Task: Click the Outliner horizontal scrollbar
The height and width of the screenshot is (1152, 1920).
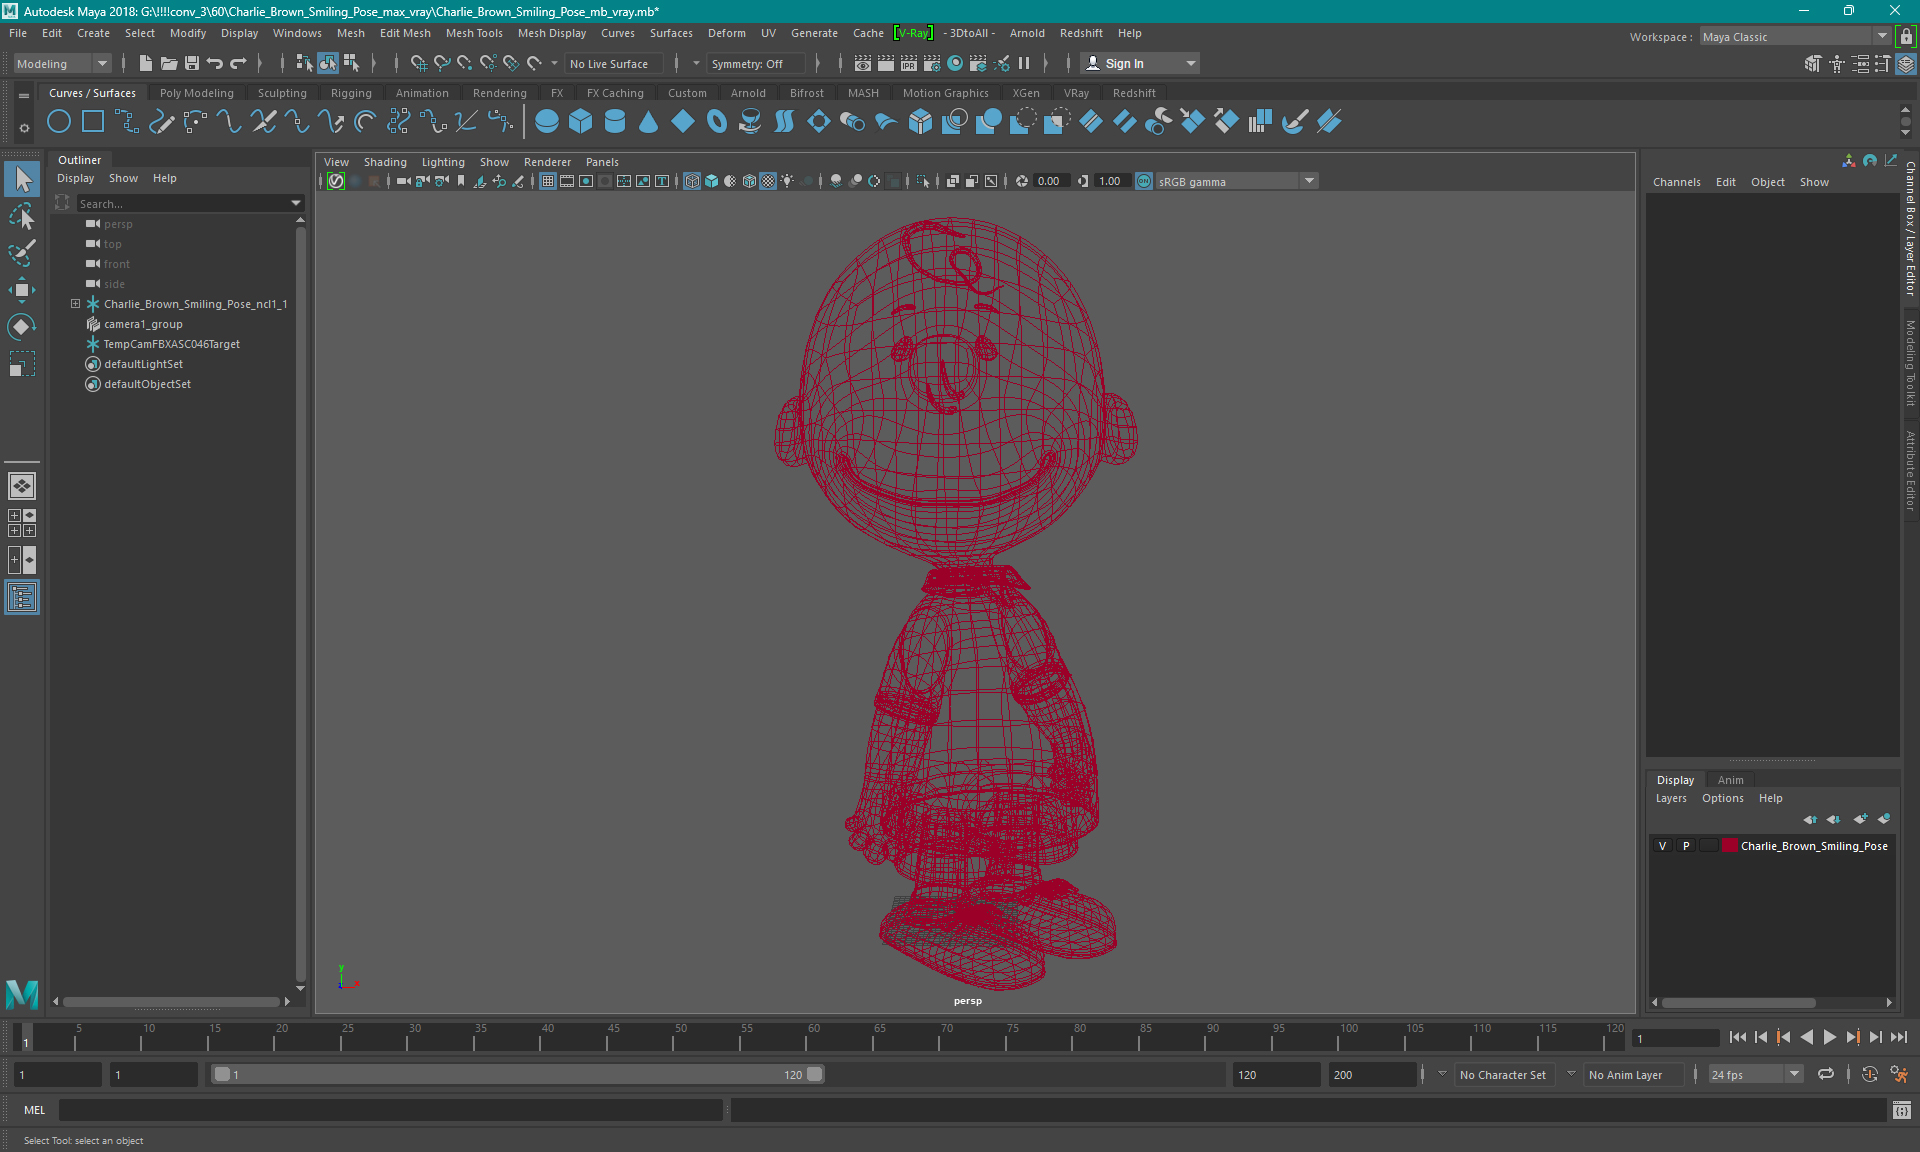Action: point(171,1001)
